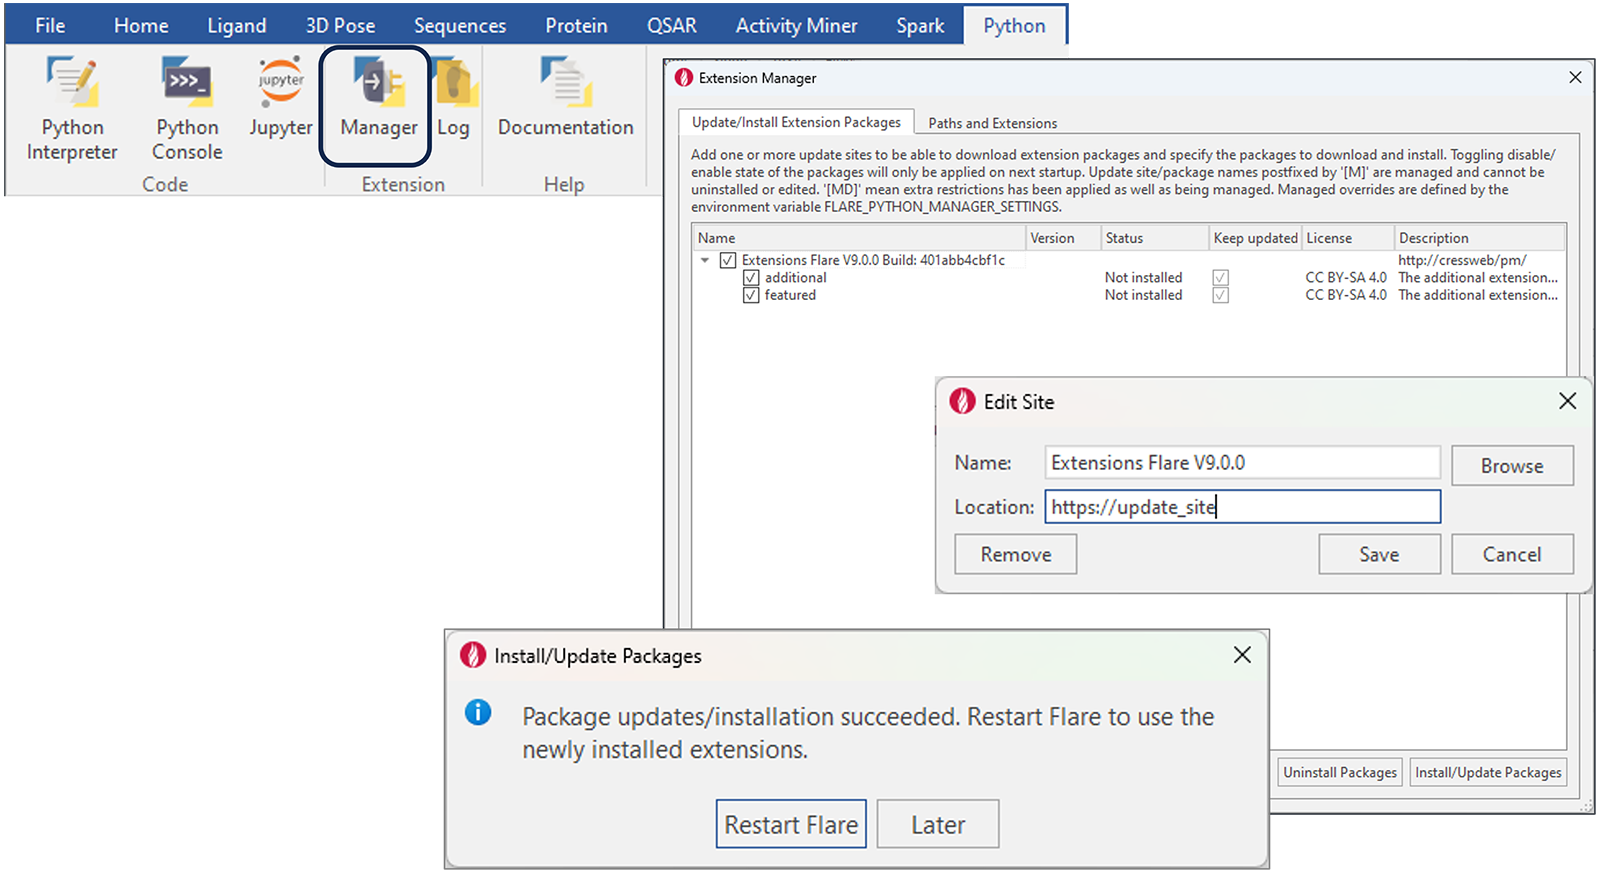
Task: Click the Install/Update Packages button
Action: (x=1488, y=772)
